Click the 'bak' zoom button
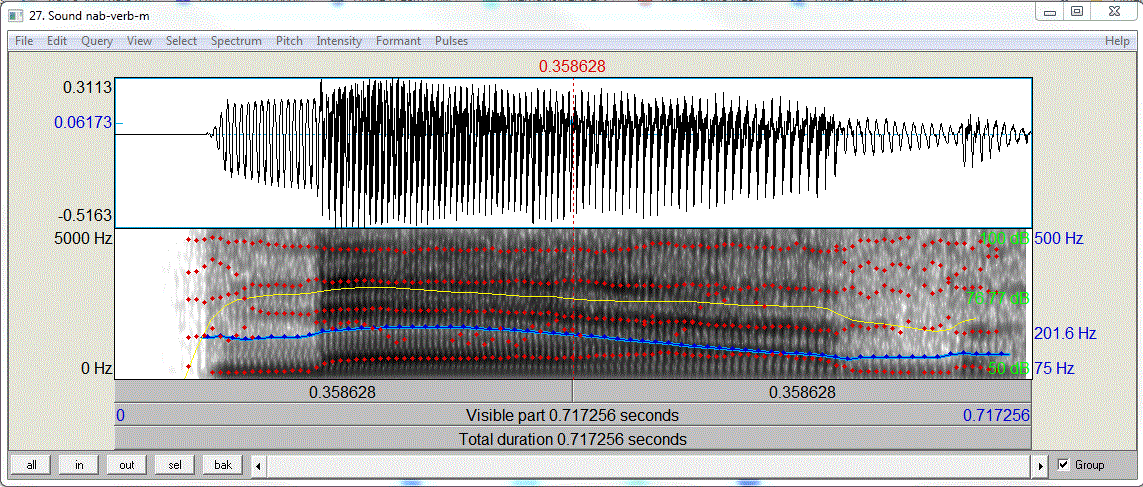Viewport: 1143px width, 487px height. pyautogui.click(x=223, y=464)
